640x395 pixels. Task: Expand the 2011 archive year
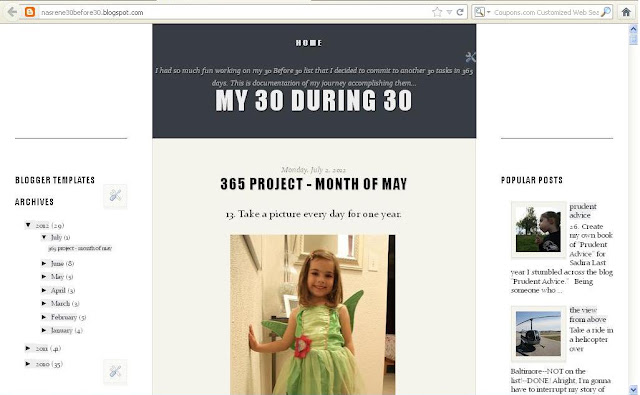[28, 348]
